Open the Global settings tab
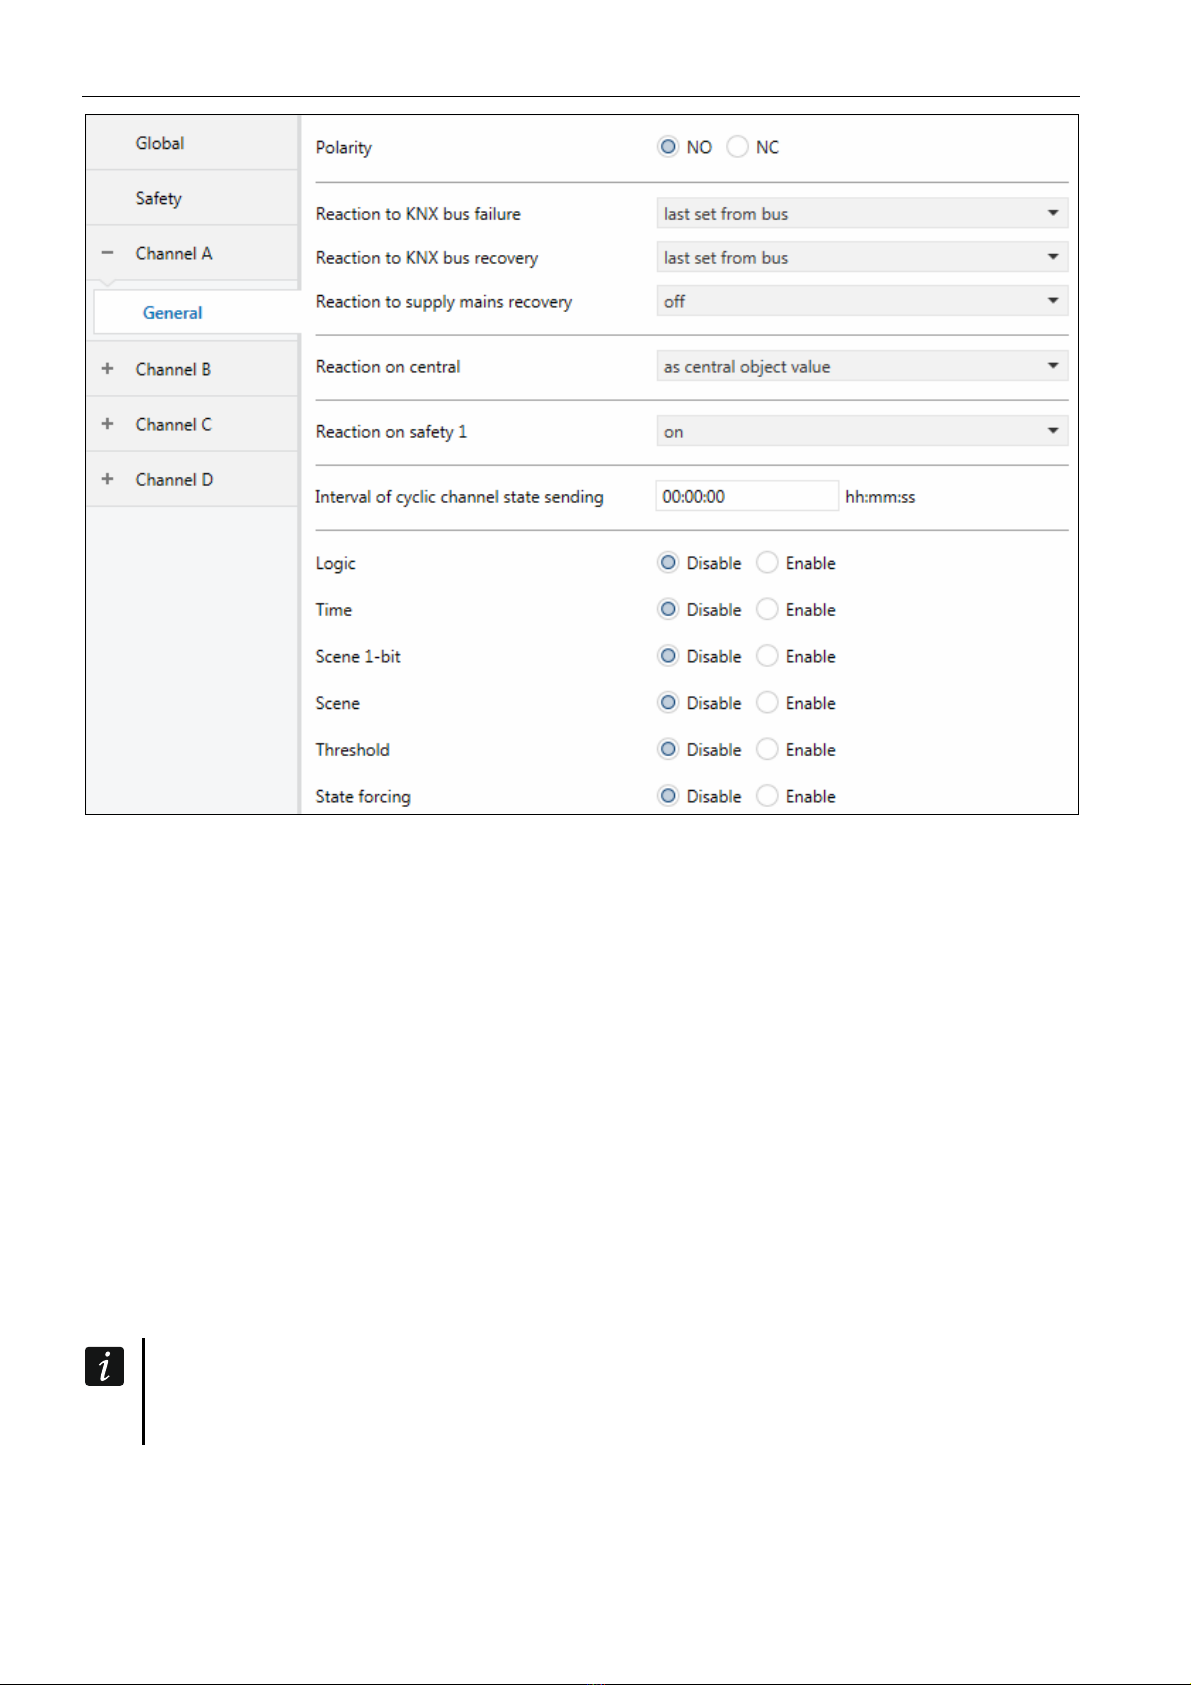This screenshot has height=1685, width=1191. tap(192, 143)
